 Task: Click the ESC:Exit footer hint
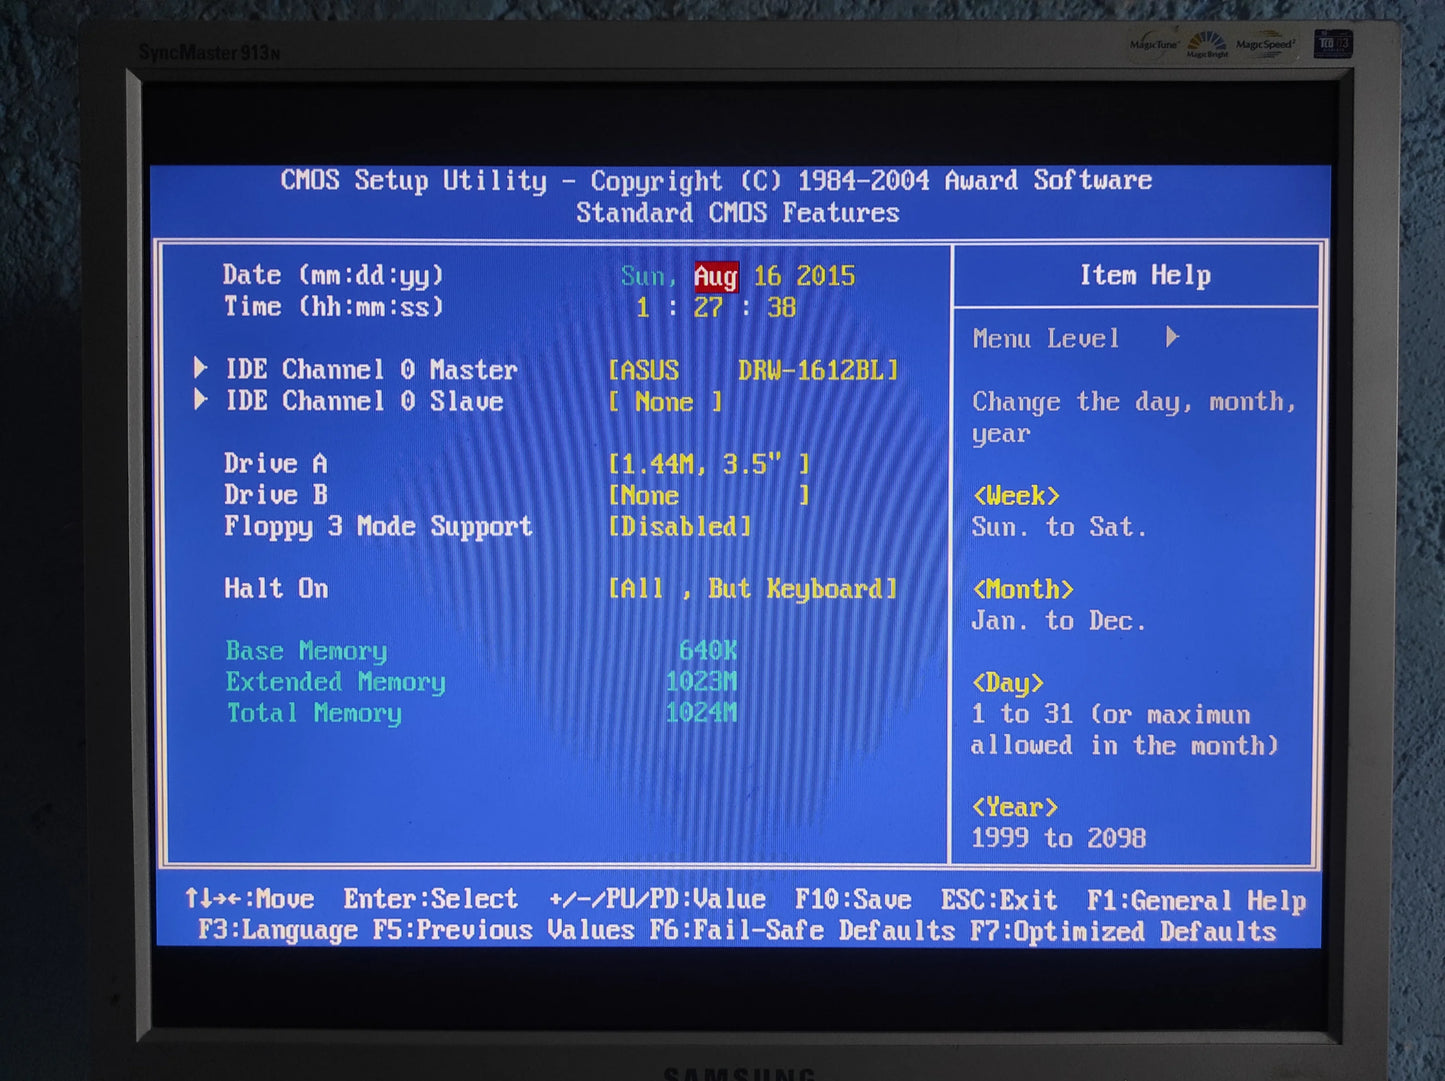click(999, 900)
